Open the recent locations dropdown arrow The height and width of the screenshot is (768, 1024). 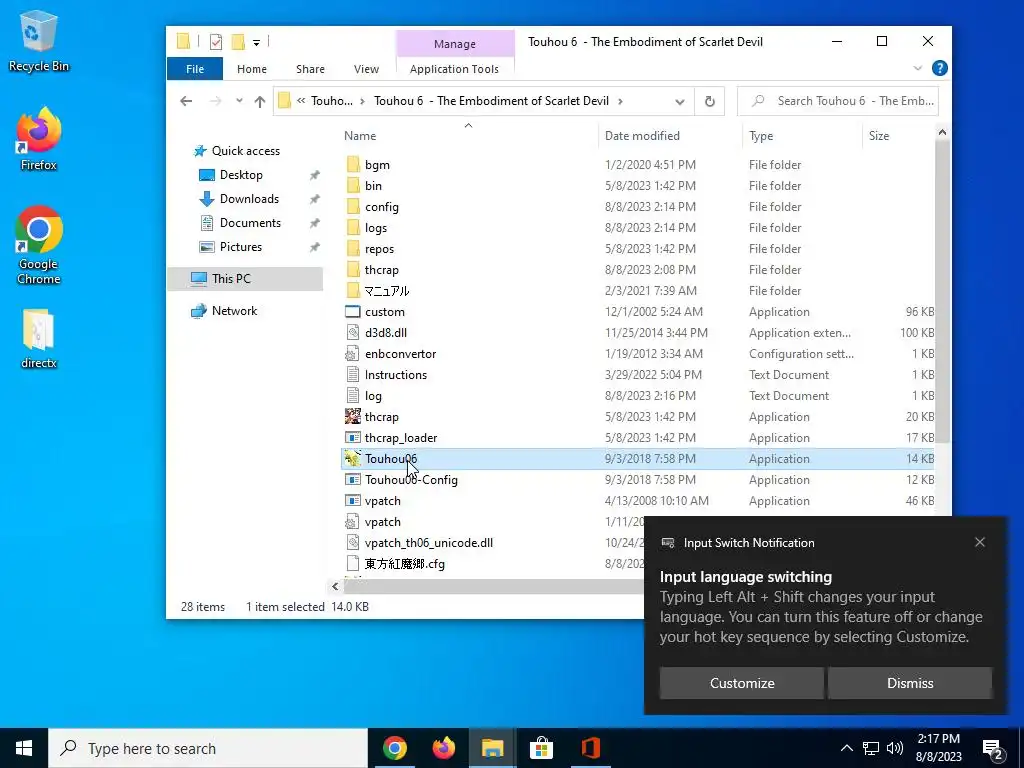pos(239,101)
